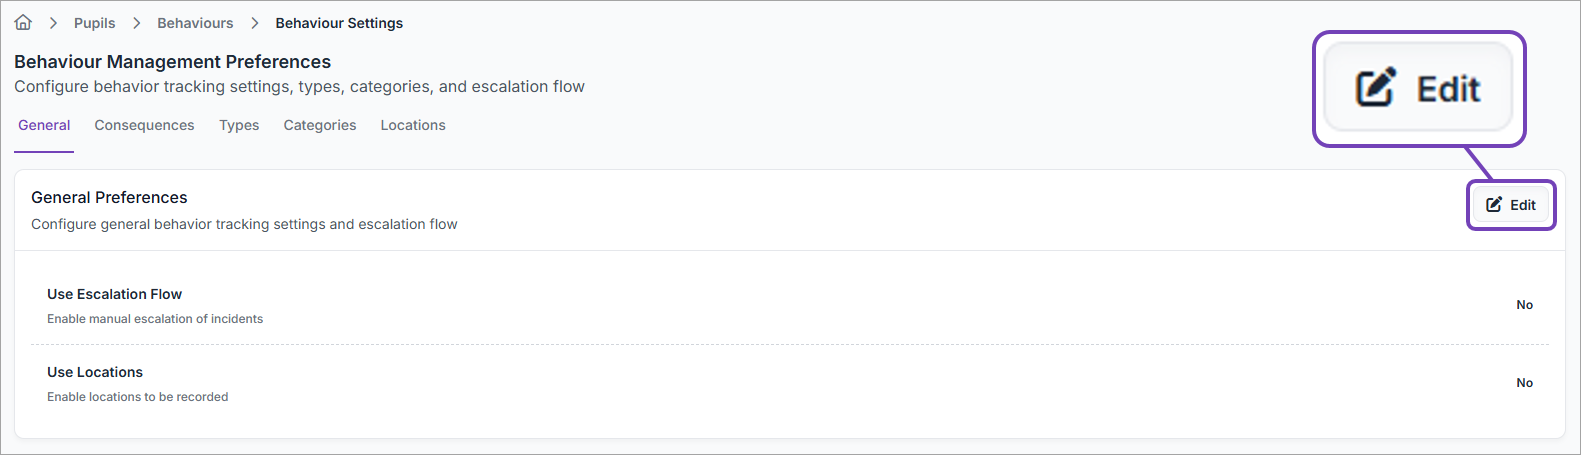Viewport: 1581px width, 455px height.
Task: Click the Use Escalation Flow setting label
Action: point(114,294)
